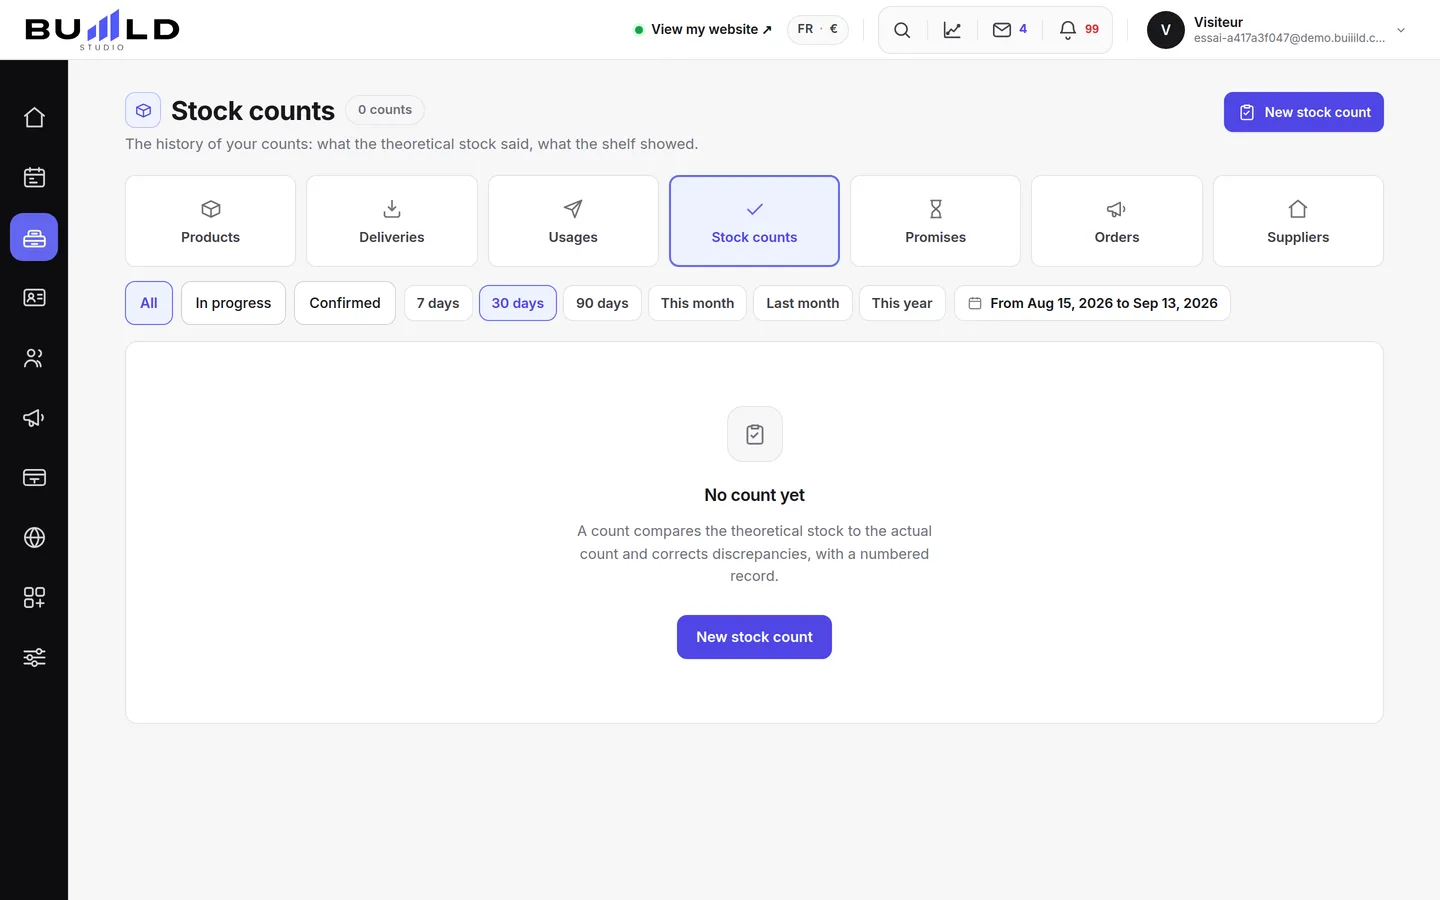Filter counts by In progress status
The height and width of the screenshot is (900, 1440).
pos(233,303)
